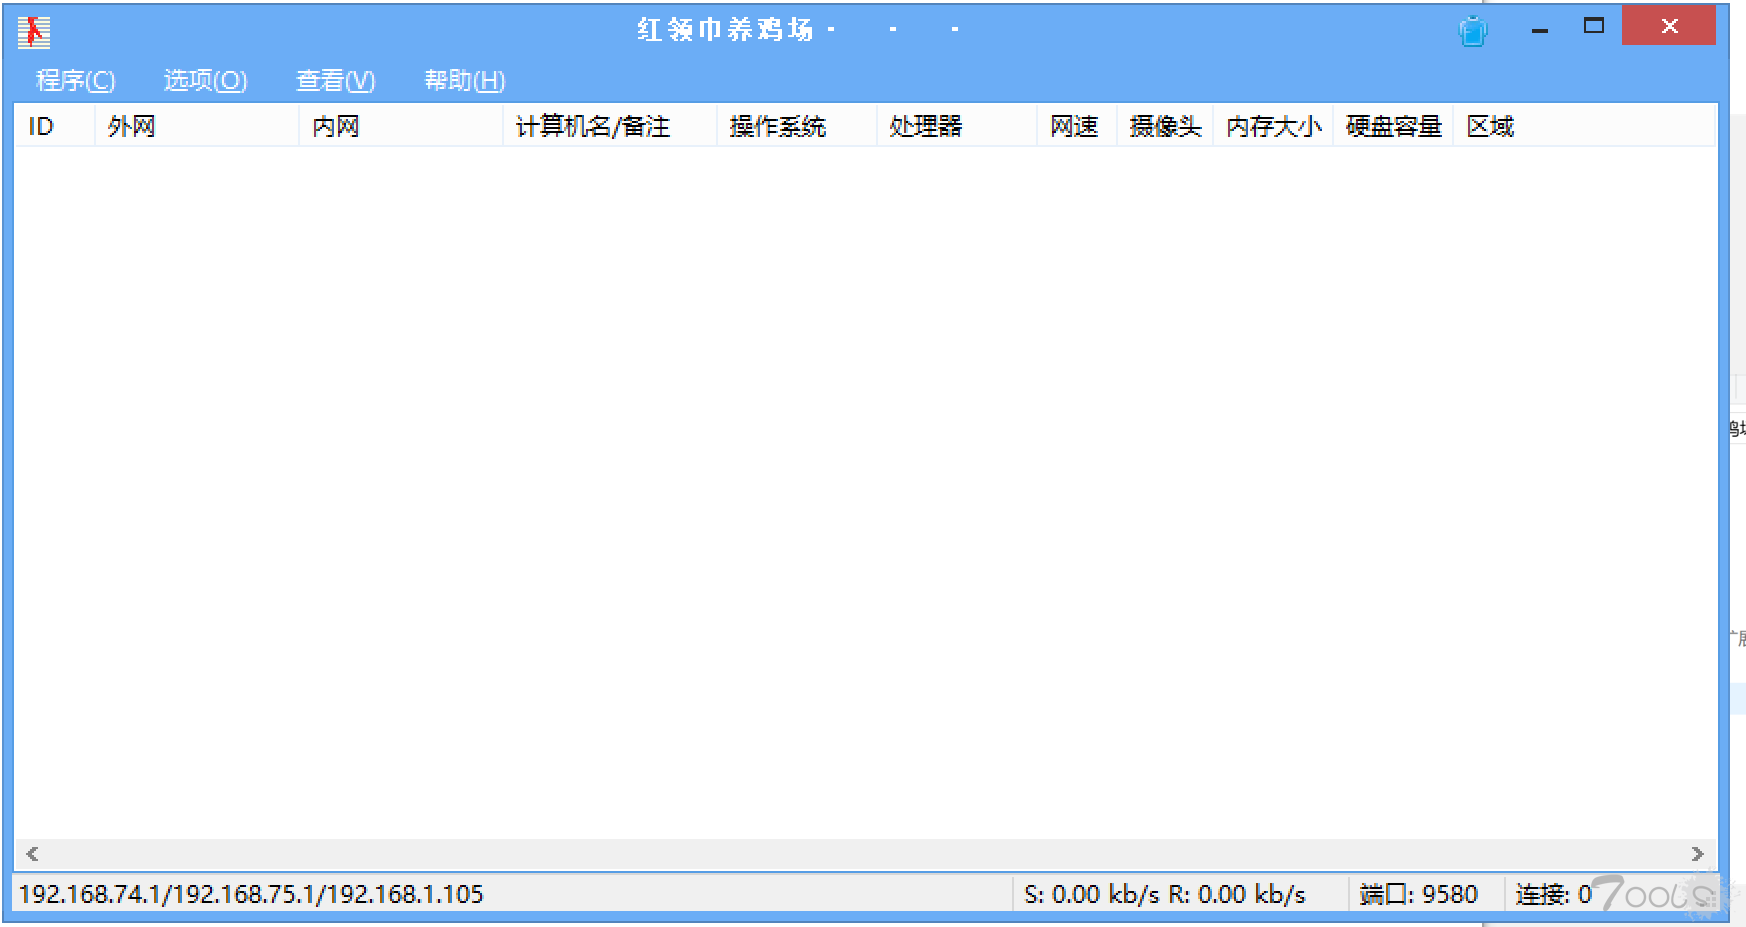The height and width of the screenshot is (927, 1746).
Task: Open the 程序(C) menu
Action: pos(75,80)
